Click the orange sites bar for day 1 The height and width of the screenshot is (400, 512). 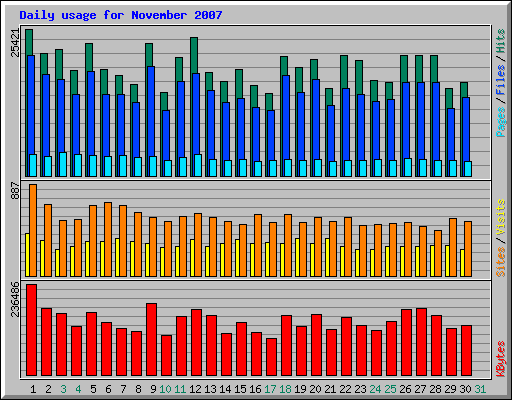click(33, 230)
